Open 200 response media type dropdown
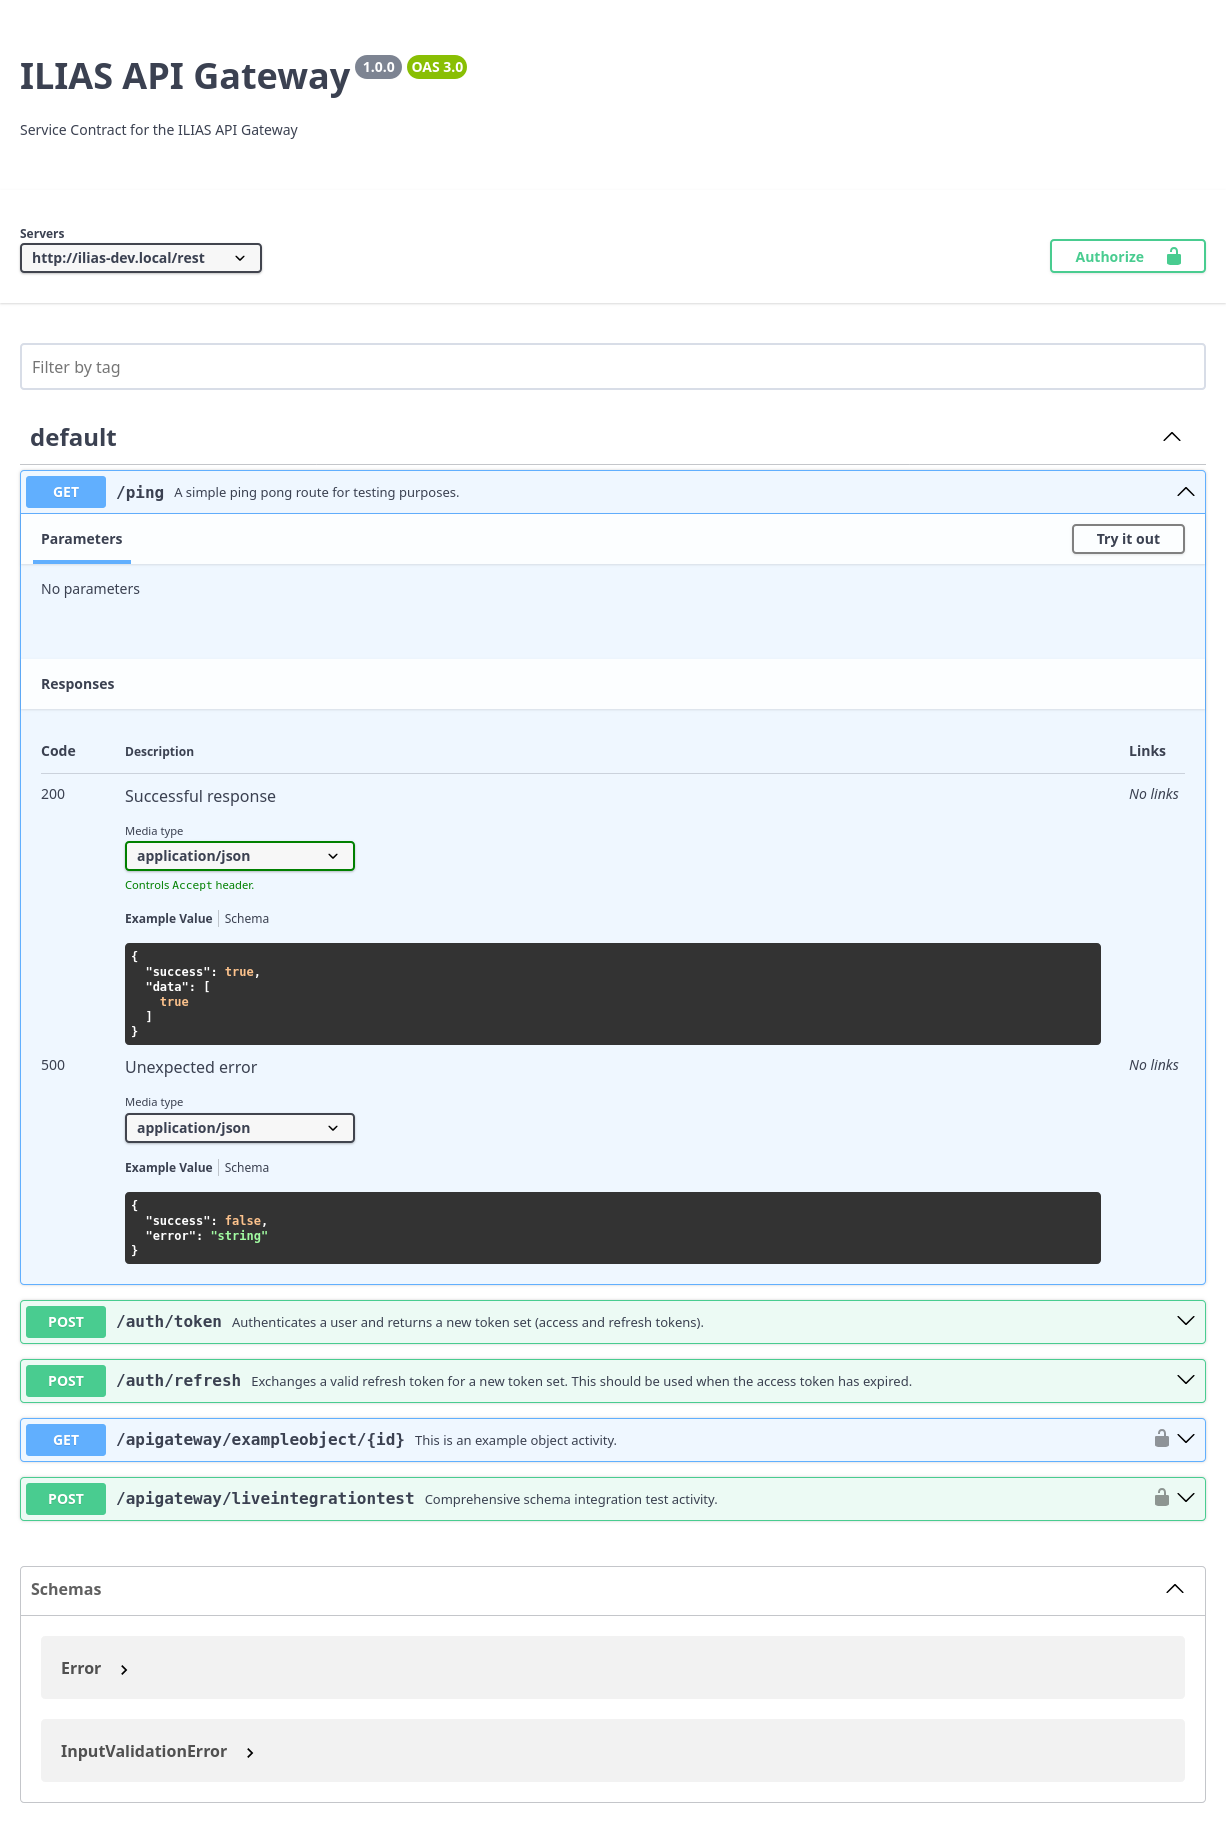This screenshot has height=1833, width=1226. coord(240,856)
